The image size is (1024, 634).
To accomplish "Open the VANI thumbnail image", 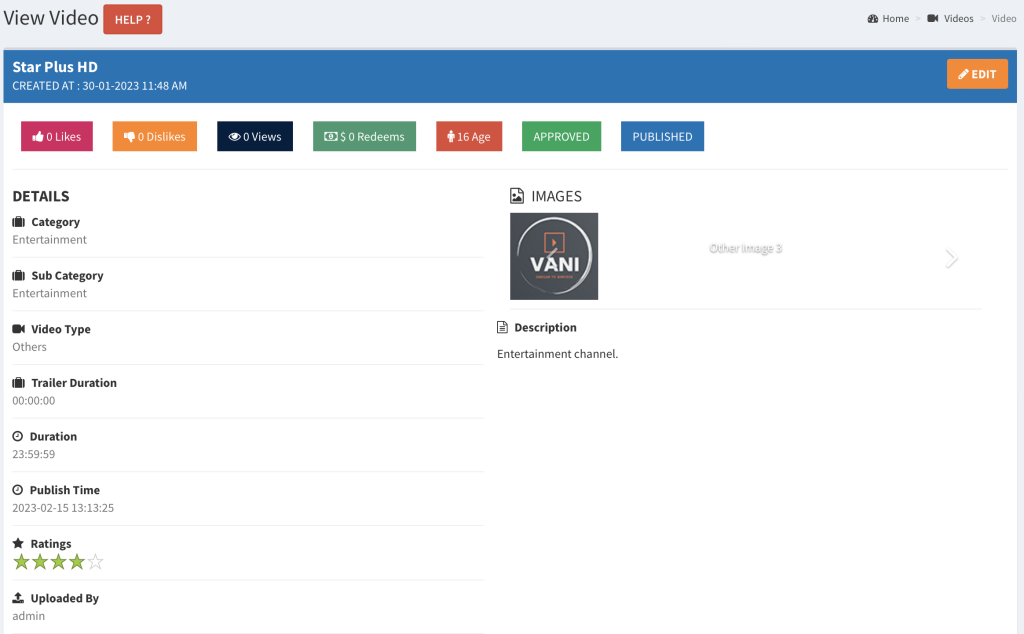I will point(554,257).
